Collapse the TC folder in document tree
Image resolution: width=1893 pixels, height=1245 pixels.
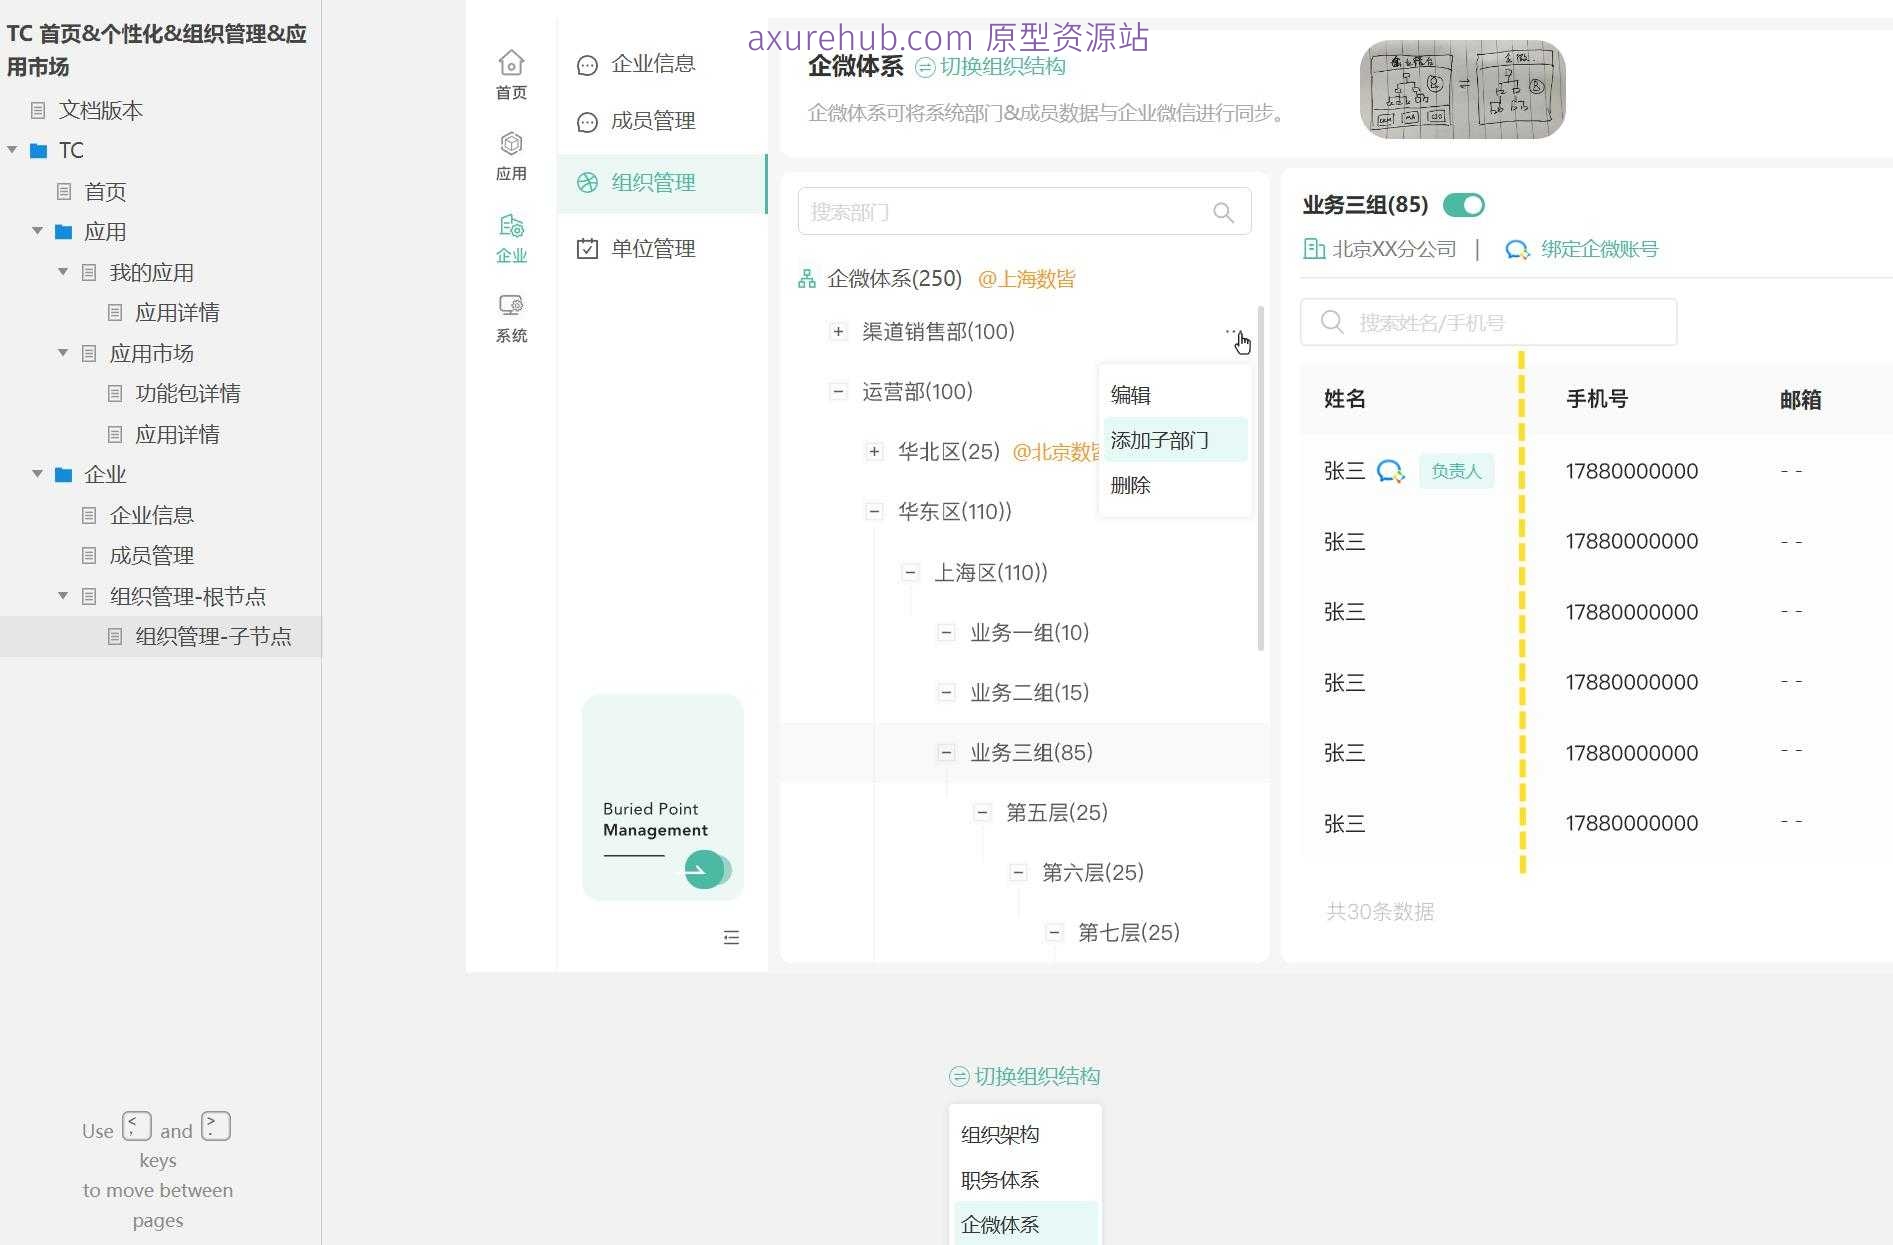(x=12, y=149)
